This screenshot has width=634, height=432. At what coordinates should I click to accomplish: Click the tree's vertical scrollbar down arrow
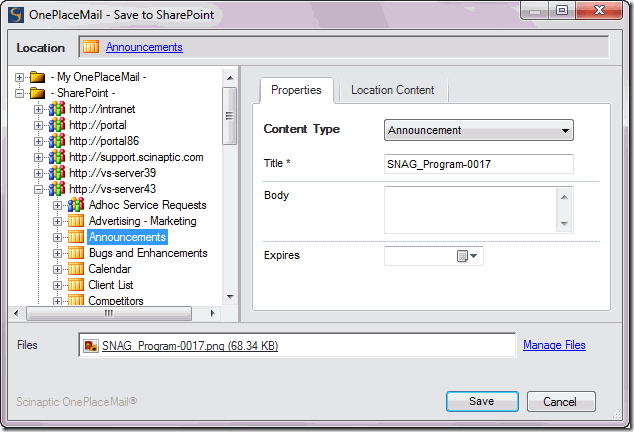(229, 297)
